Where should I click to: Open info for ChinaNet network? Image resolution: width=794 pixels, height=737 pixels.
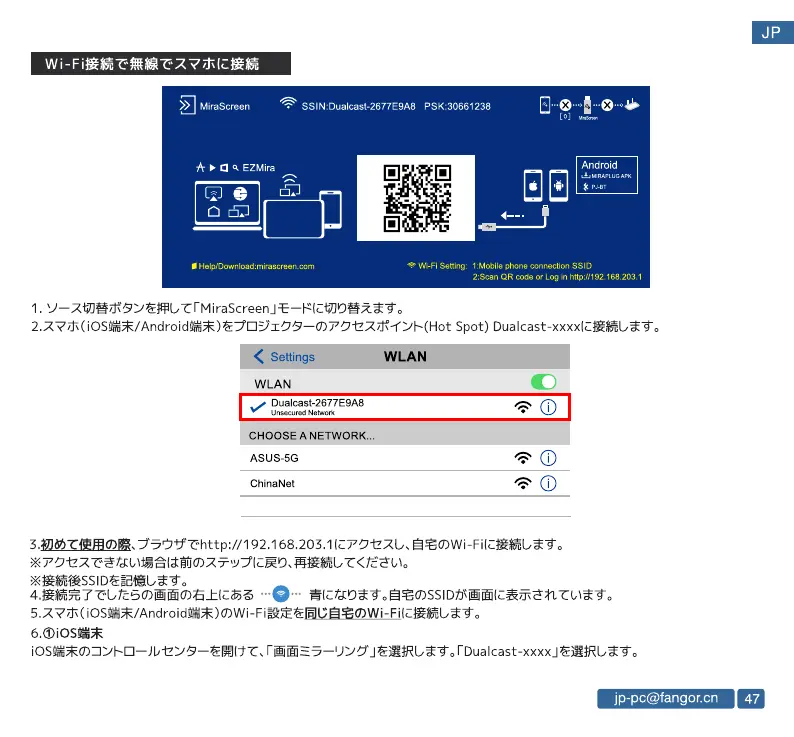(x=548, y=483)
